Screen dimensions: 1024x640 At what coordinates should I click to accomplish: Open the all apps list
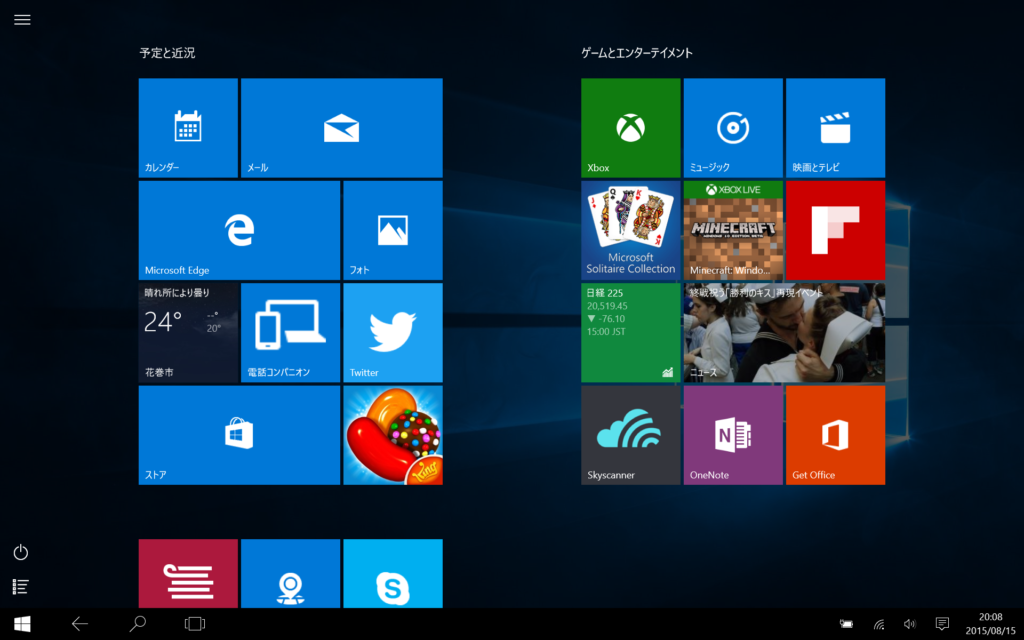(20, 587)
